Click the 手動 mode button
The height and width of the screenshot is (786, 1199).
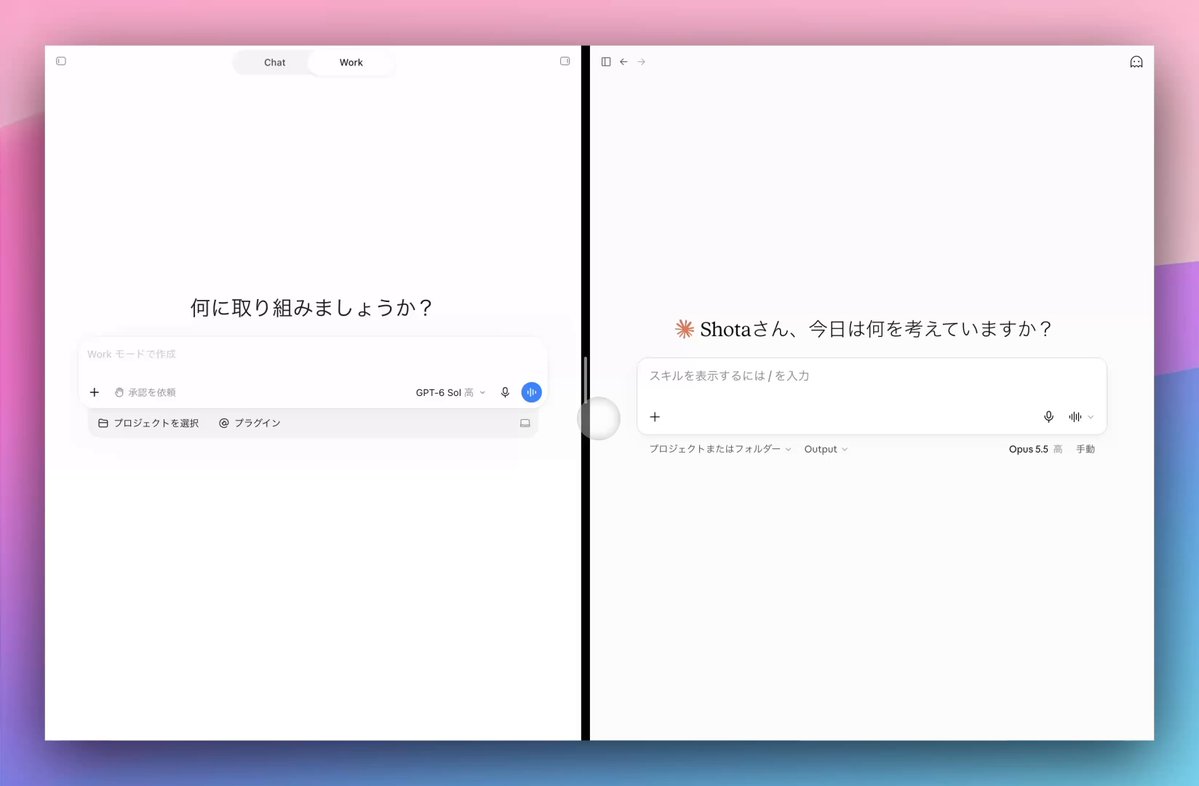click(1085, 449)
